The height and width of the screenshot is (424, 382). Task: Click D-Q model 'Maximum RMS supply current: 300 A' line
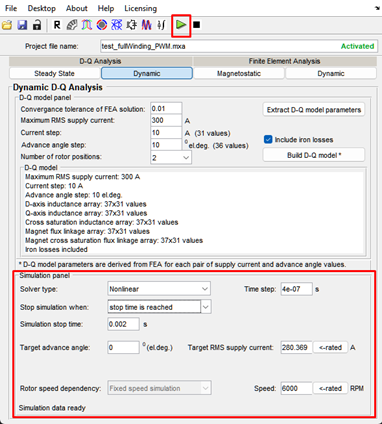coord(83,177)
